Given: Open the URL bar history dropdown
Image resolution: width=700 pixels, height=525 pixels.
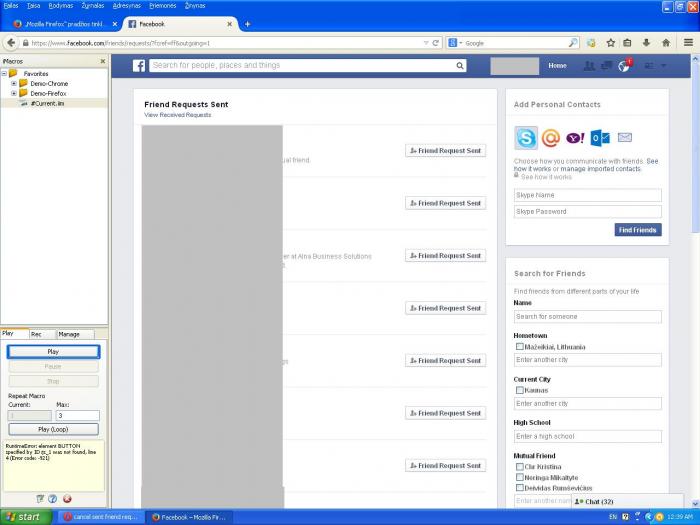Looking at the screenshot, I should pos(426,43).
